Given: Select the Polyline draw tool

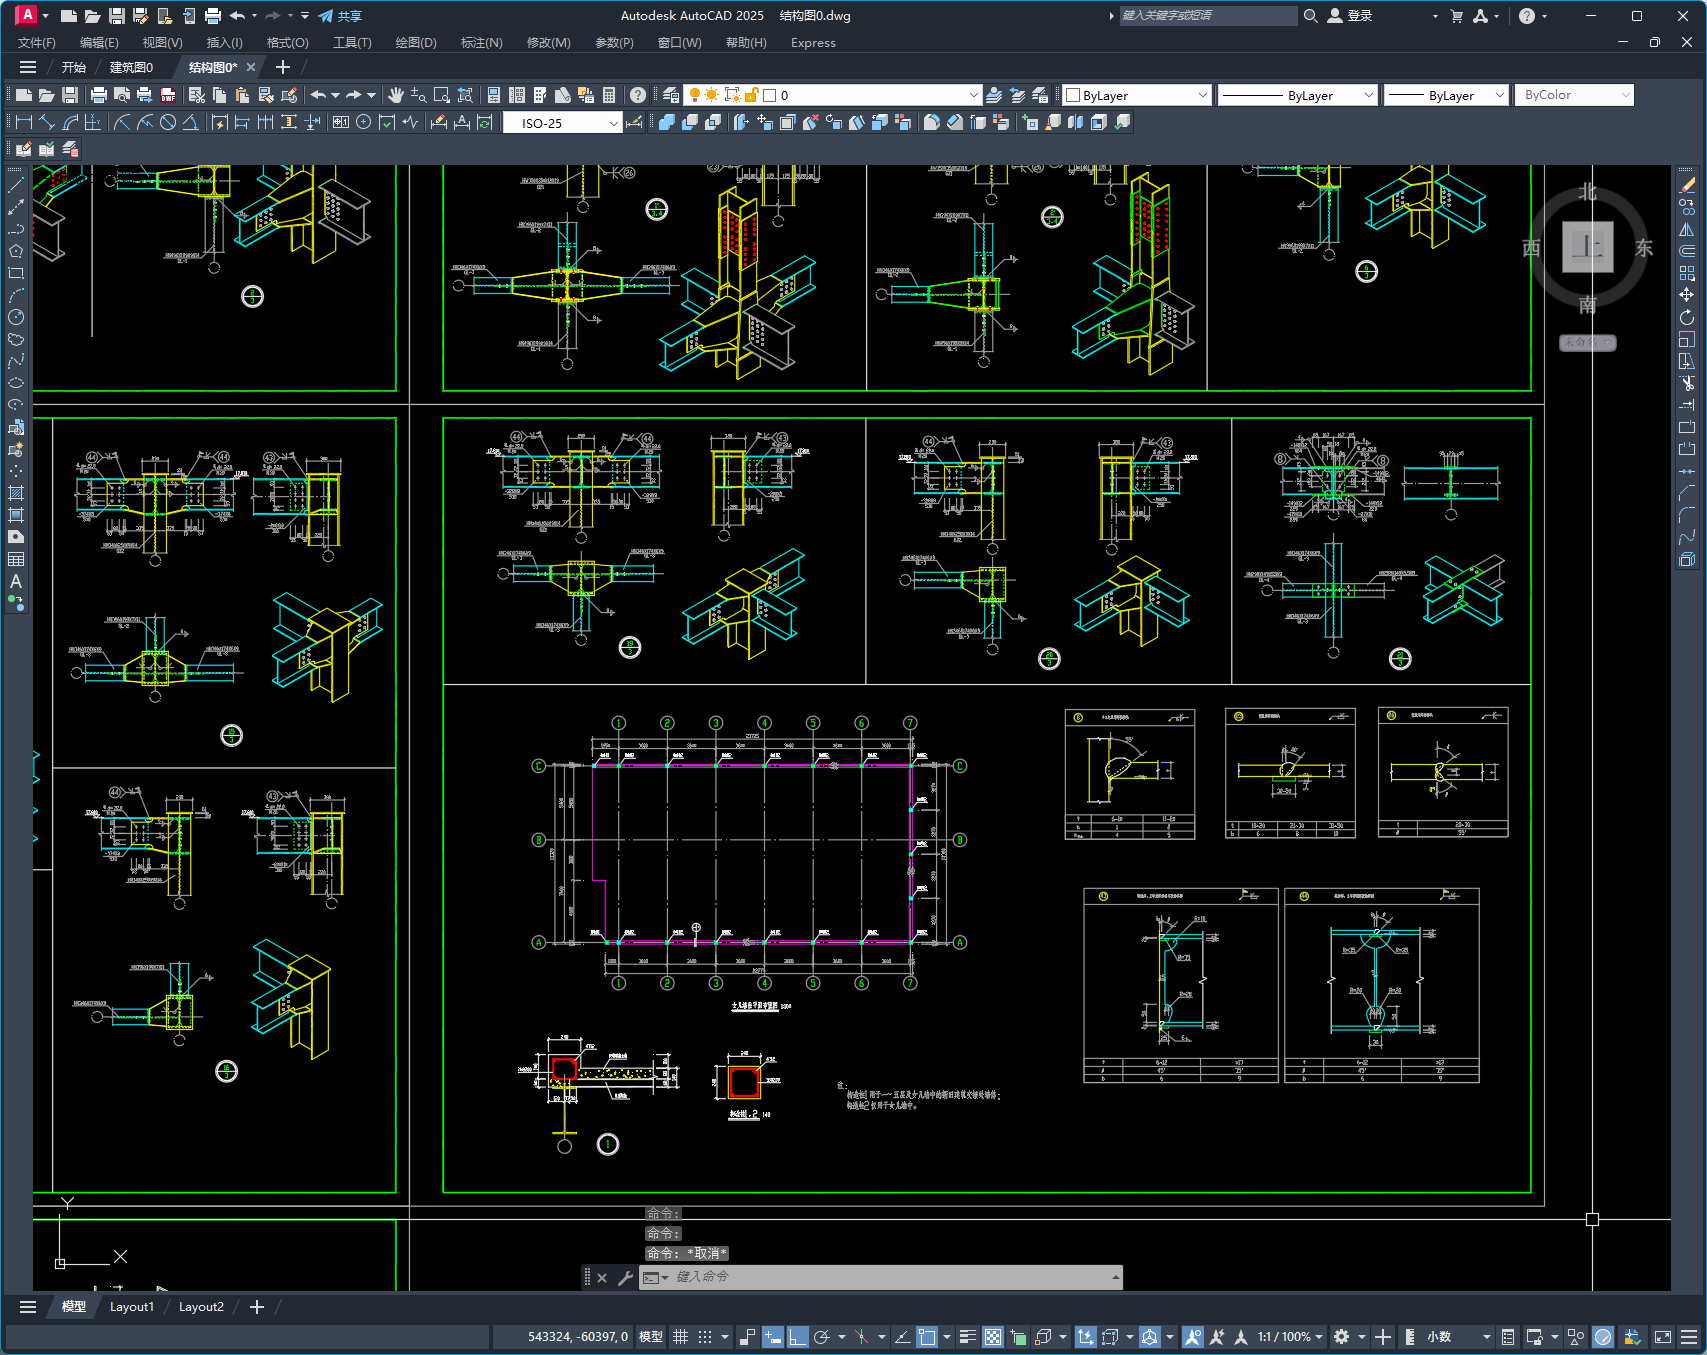Looking at the screenshot, I should click(x=16, y=229).
